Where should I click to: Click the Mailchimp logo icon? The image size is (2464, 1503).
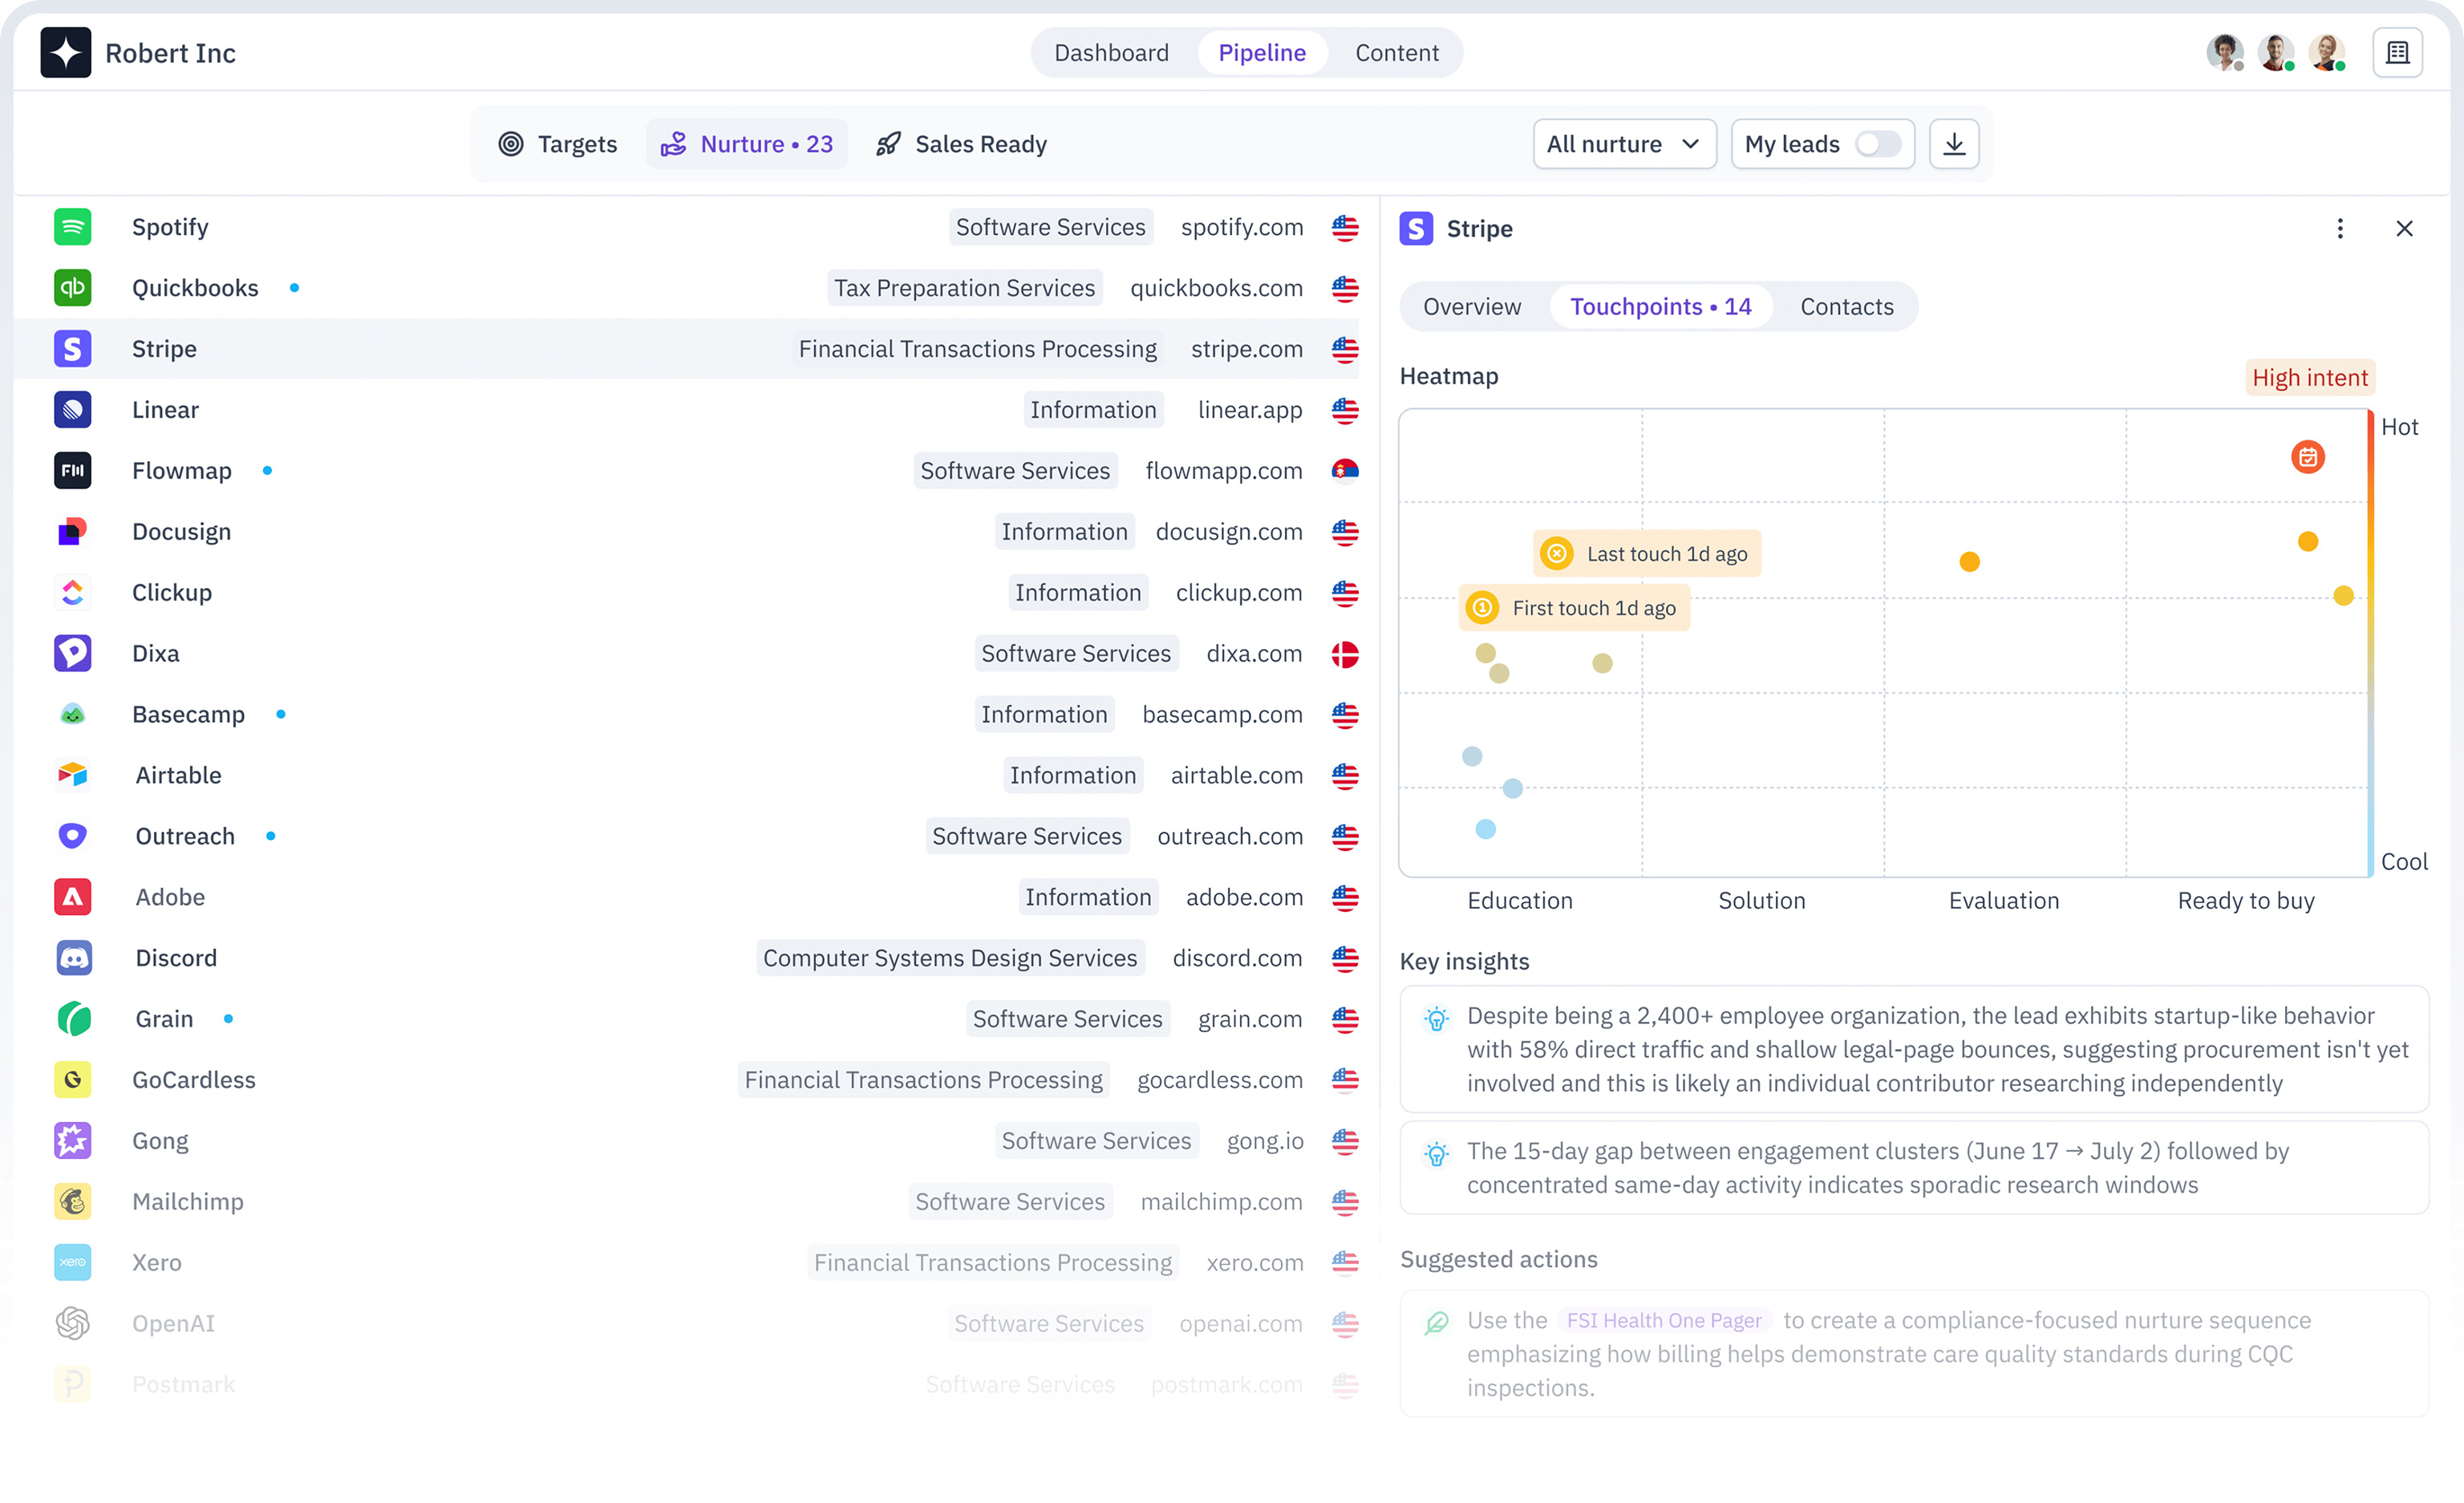[73, 1202]
